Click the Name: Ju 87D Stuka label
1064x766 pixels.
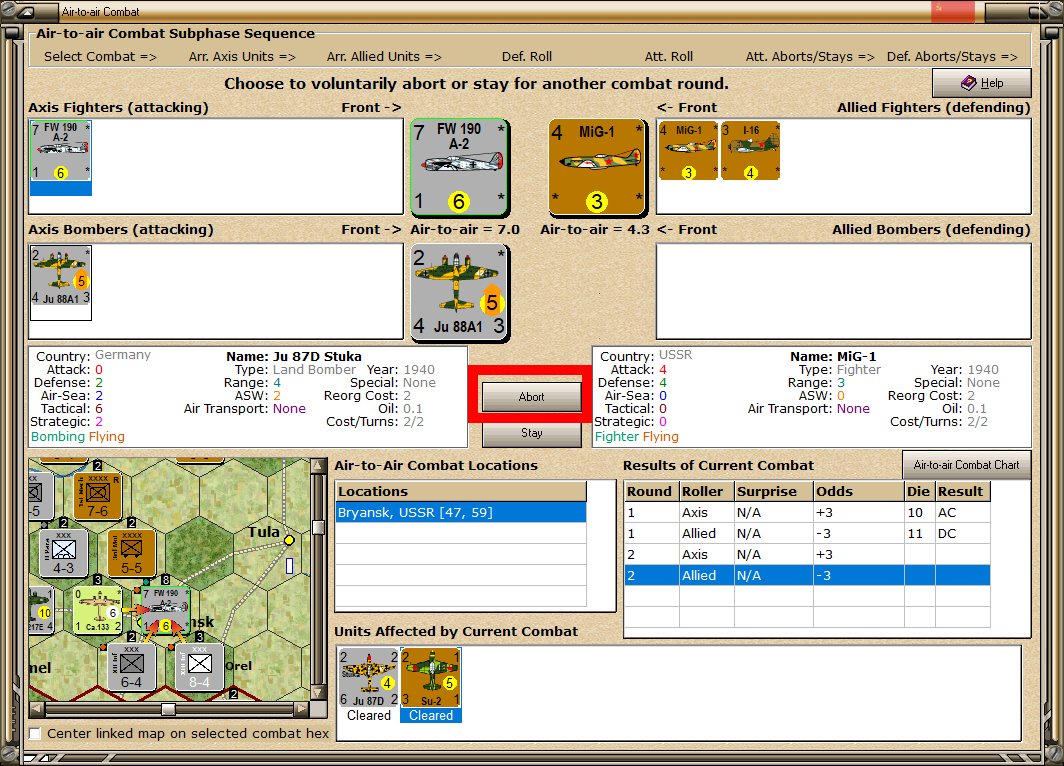294,356
